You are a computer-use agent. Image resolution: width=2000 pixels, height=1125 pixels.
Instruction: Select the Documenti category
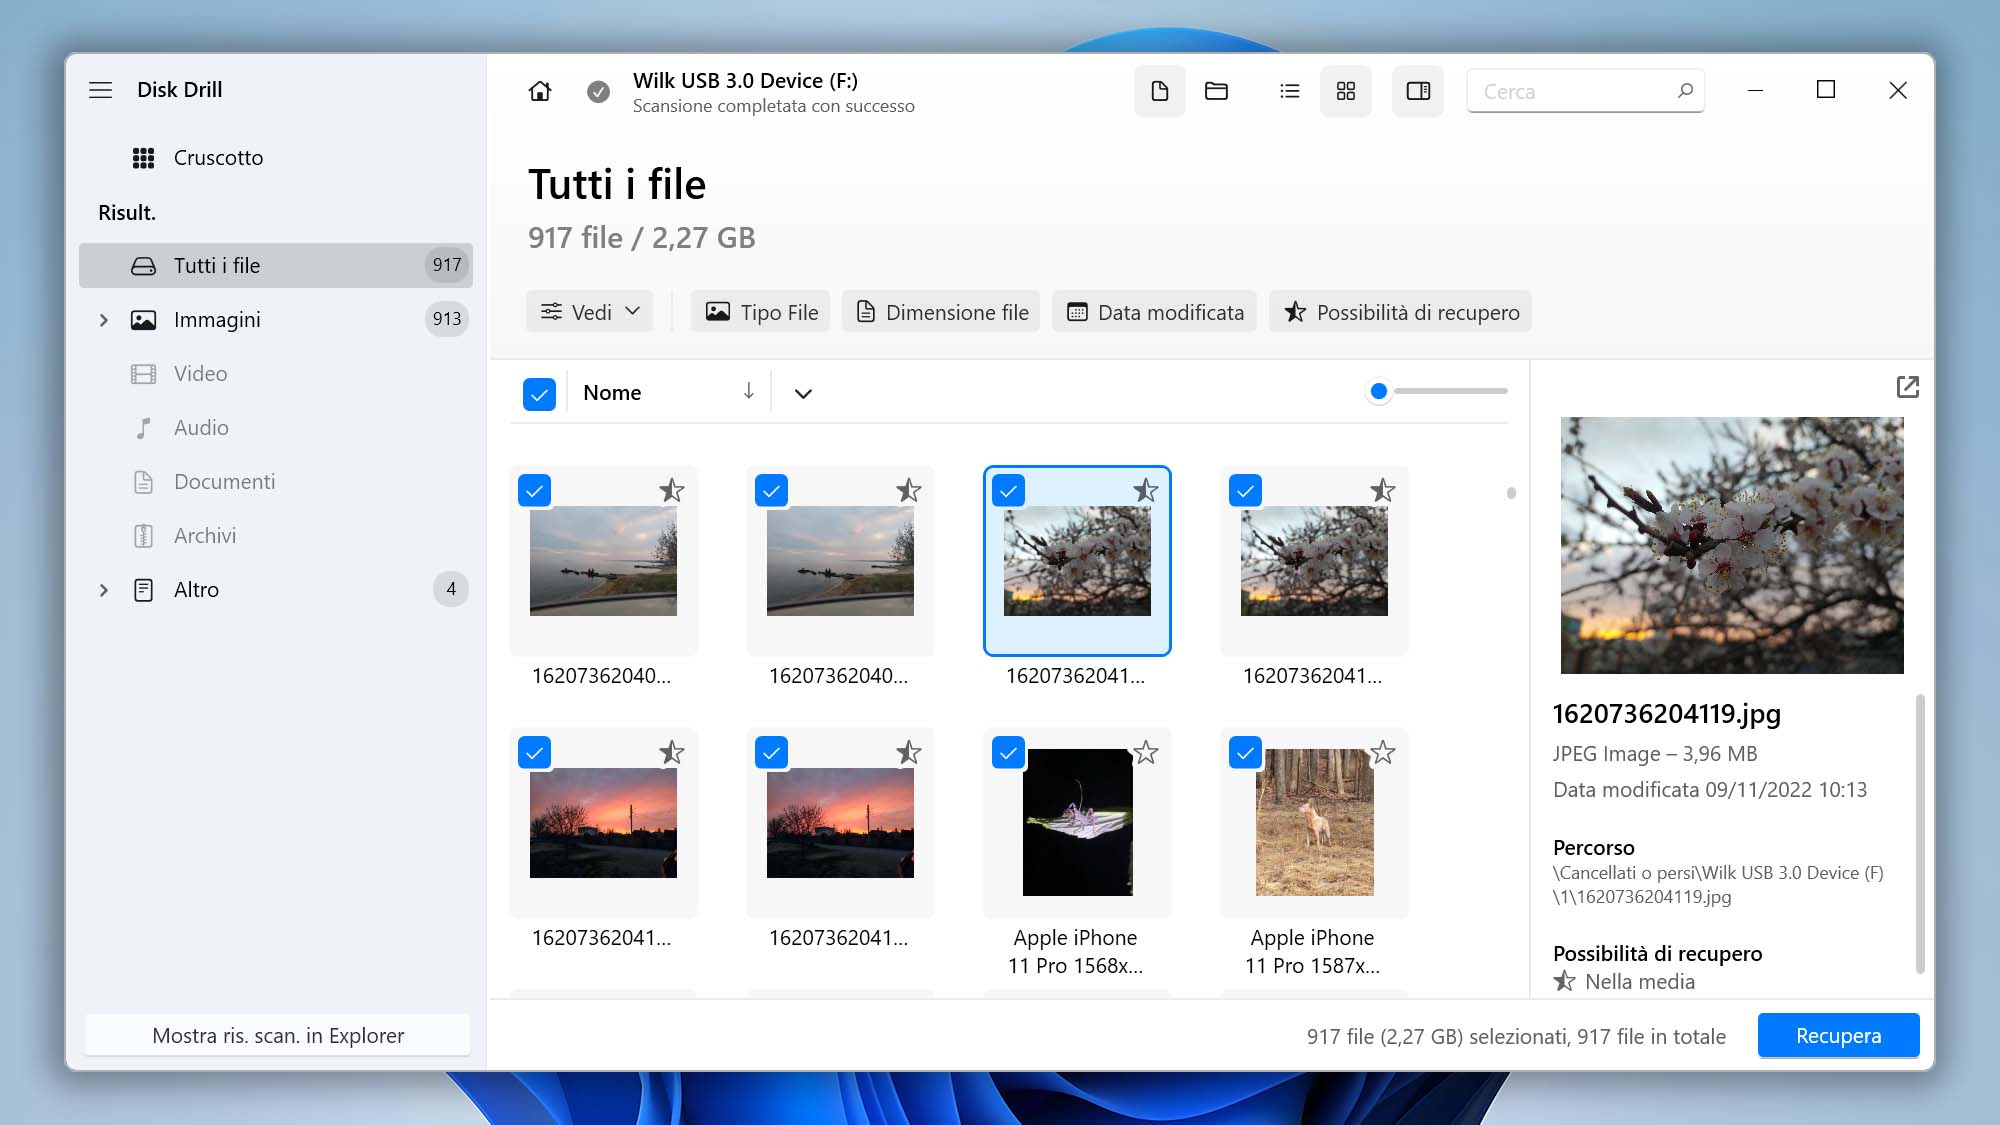[275, 482]
